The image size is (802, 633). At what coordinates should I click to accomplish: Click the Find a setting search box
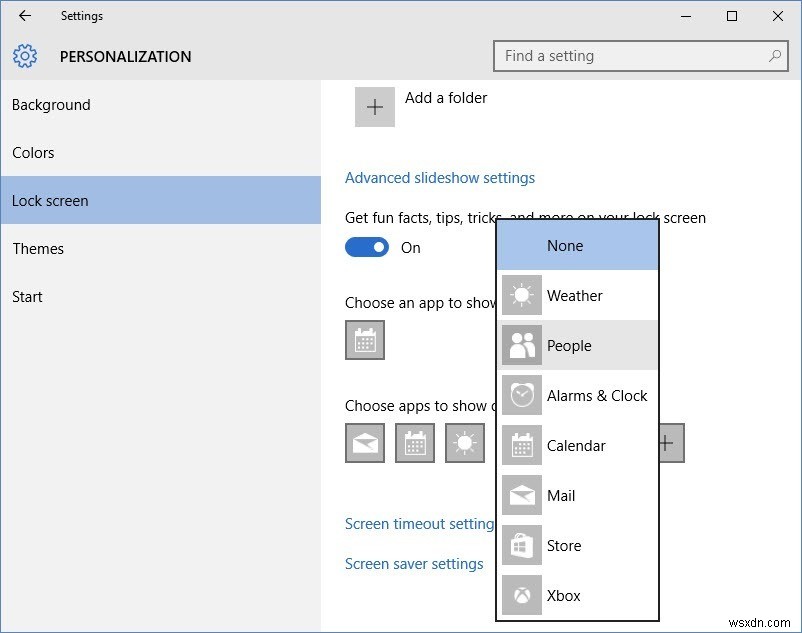(x=630, y=56)
